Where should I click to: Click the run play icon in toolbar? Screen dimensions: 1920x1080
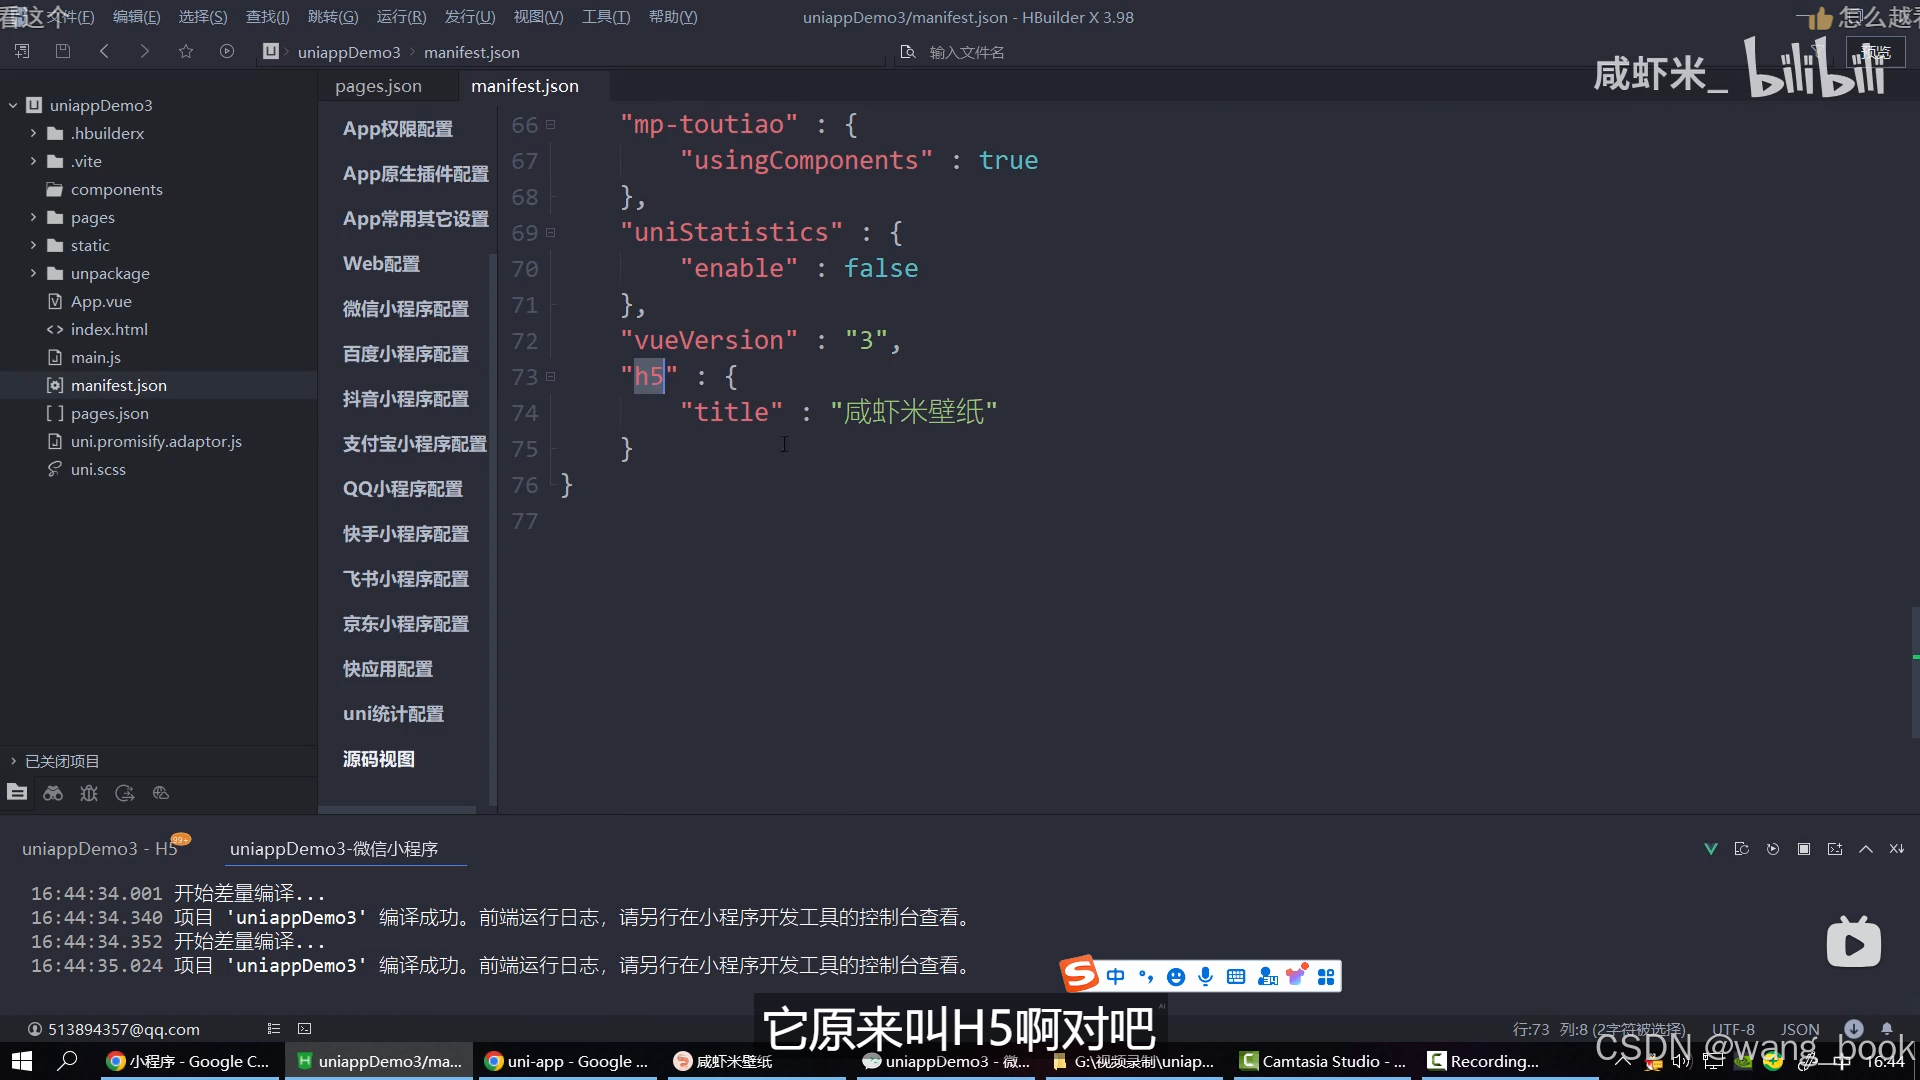227,51
